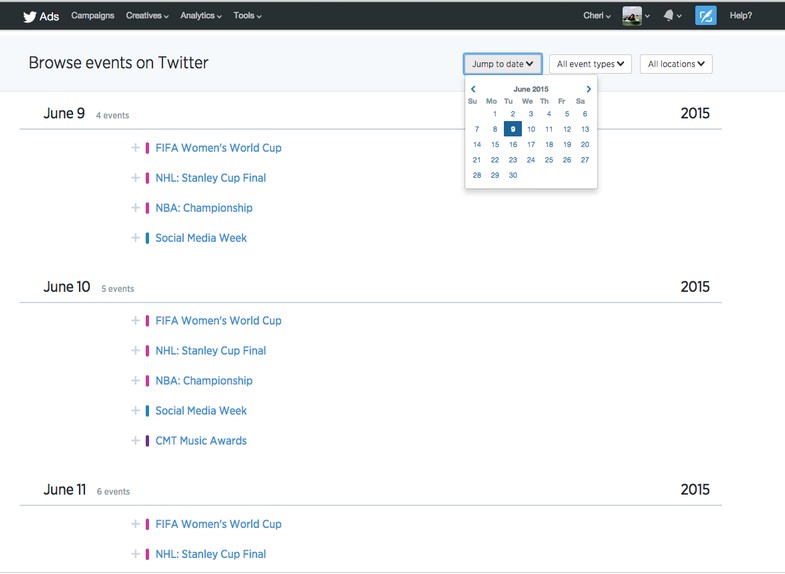Expand June 10 NHL: Stanley Cup Final plus icon
This screenshot has width=785, height=574.
click(x=135, y=350)
